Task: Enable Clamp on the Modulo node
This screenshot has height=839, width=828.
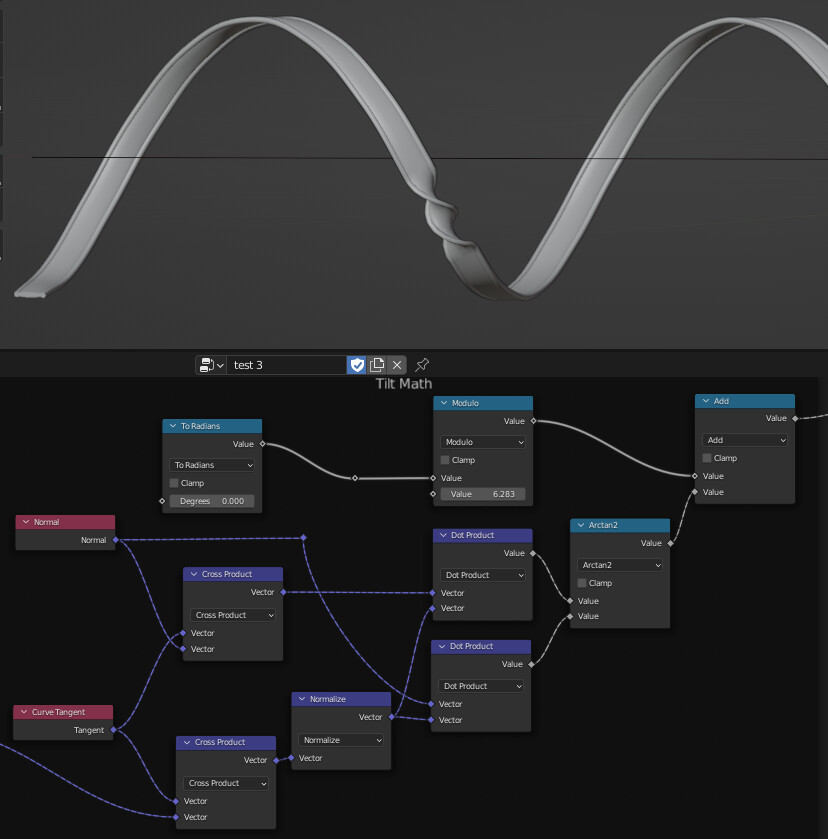Action: [444, 460]
